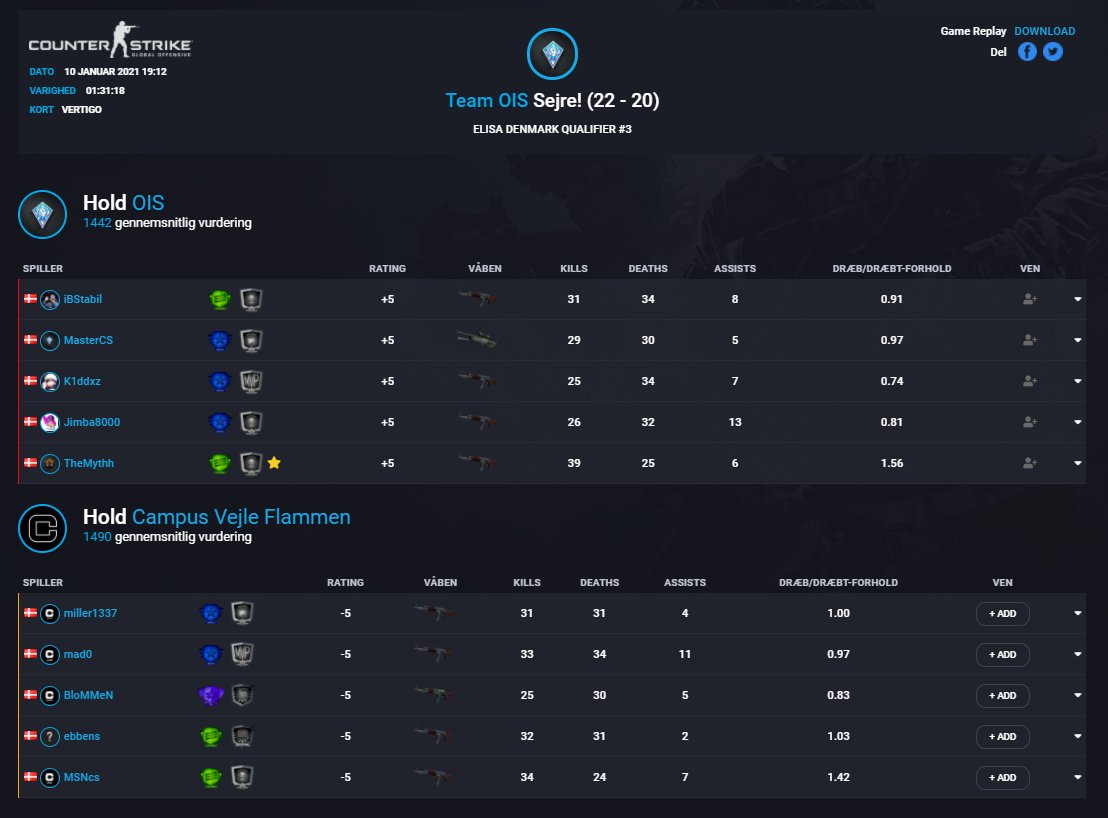This screenshot has height=818, width=1108.
Task: Click TheMythh's green rank badge
Action: [220, 463]
